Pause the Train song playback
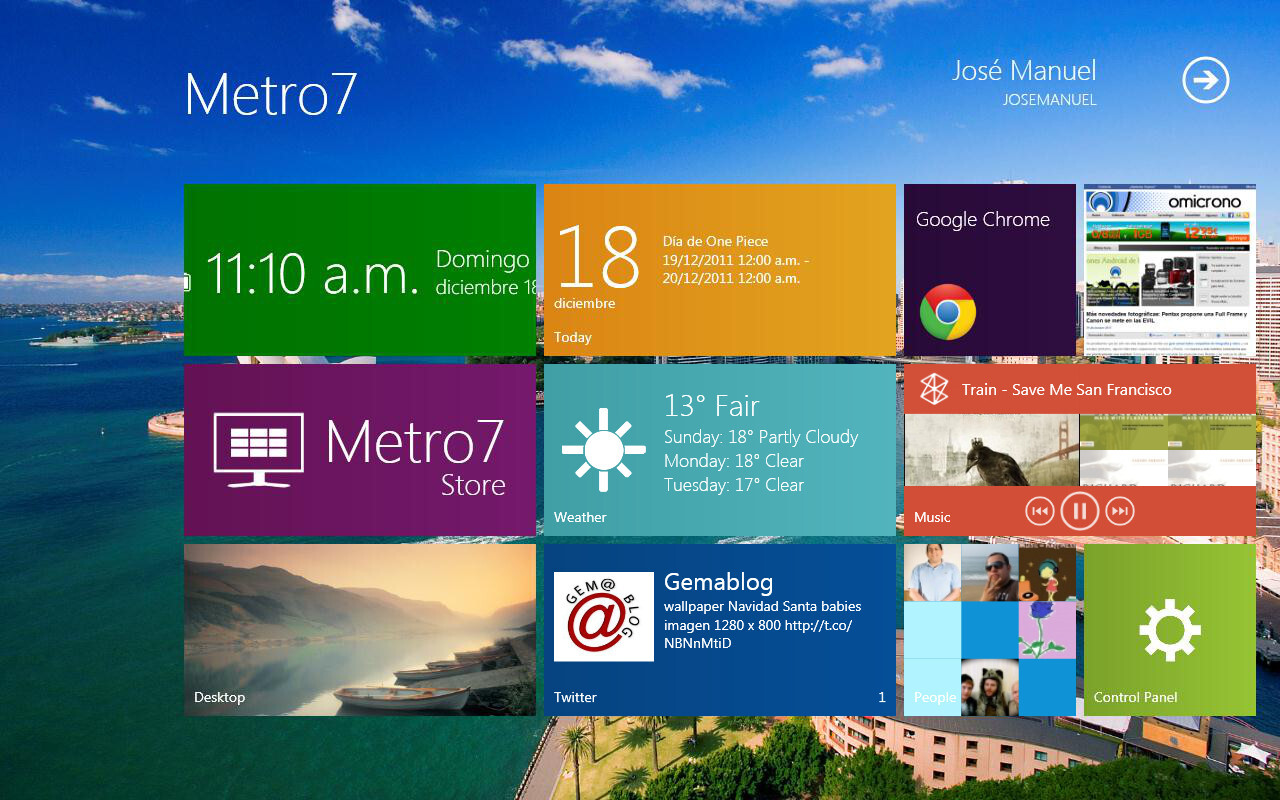1280x800 pixels. point(1081,510)
